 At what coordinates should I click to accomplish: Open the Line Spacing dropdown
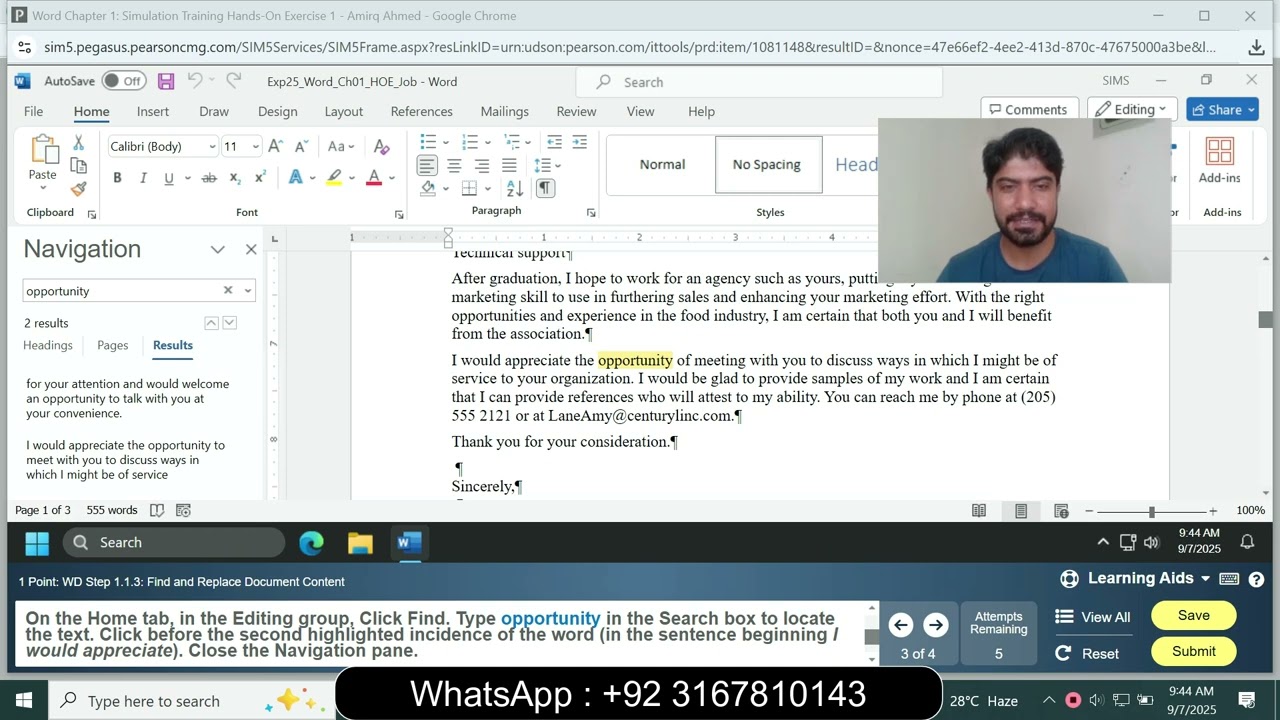coord(547,165)
